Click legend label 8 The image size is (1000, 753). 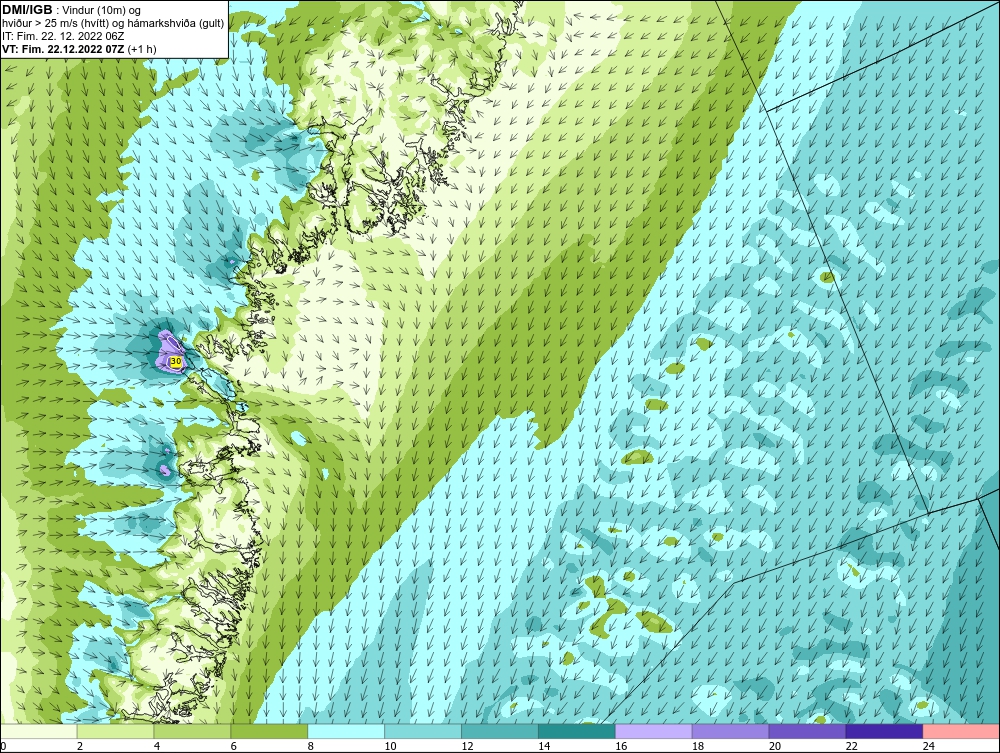(x=311, y=746)
